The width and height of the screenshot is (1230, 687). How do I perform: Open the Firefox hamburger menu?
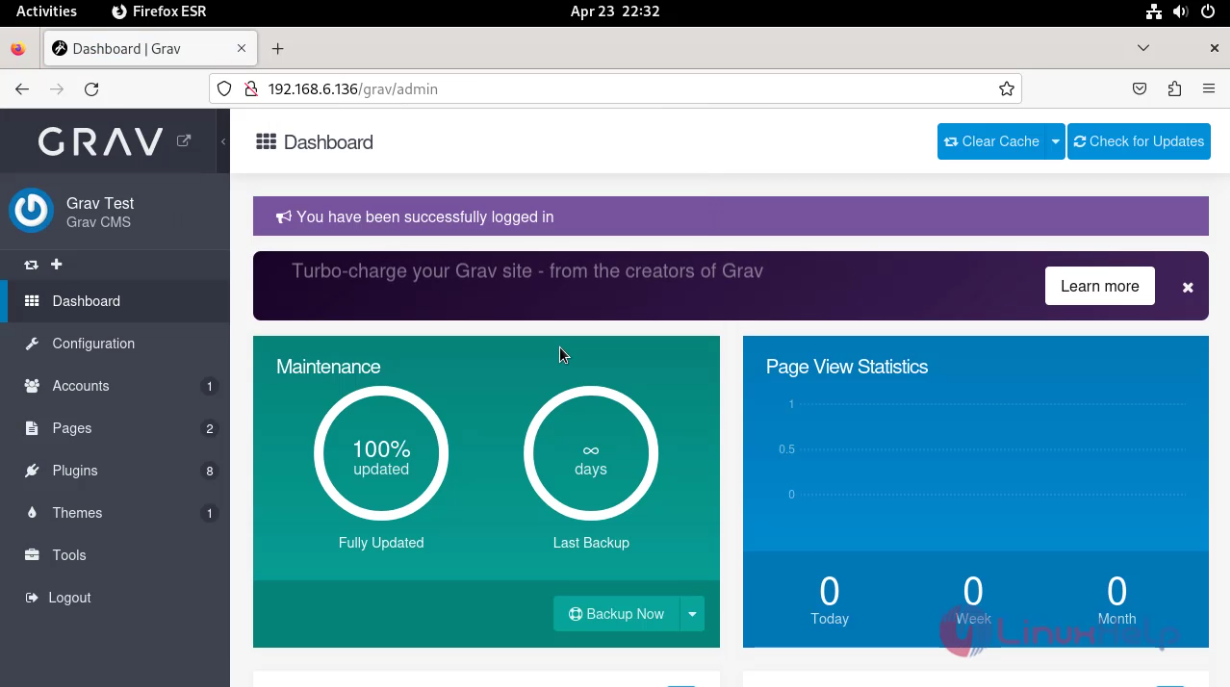point(1209,89)
